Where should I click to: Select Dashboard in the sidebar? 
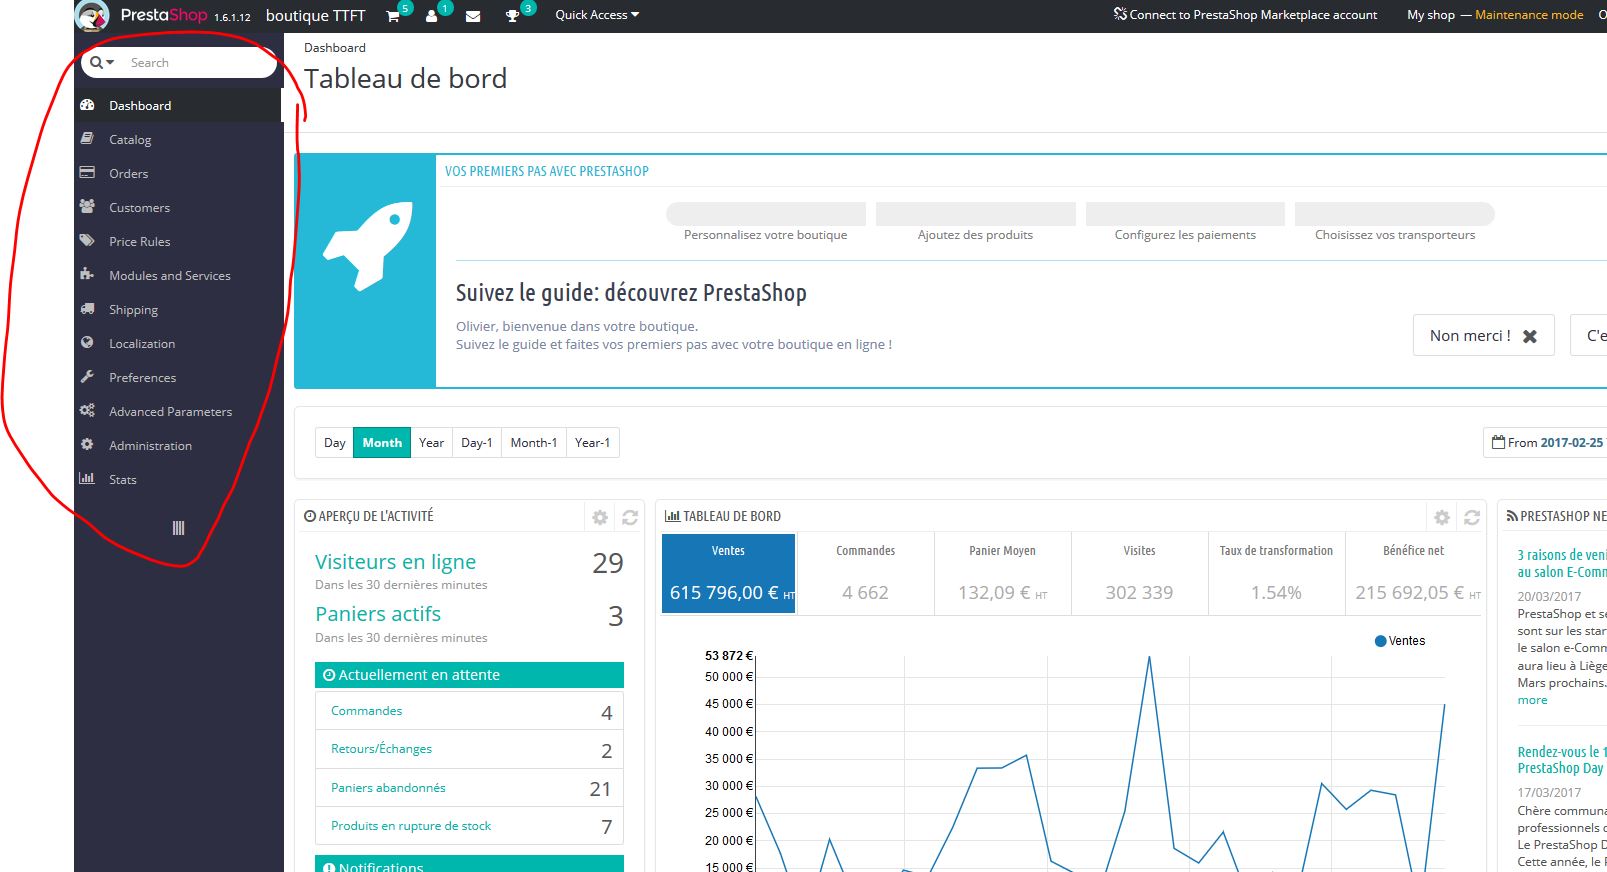[x=178, y=105]
